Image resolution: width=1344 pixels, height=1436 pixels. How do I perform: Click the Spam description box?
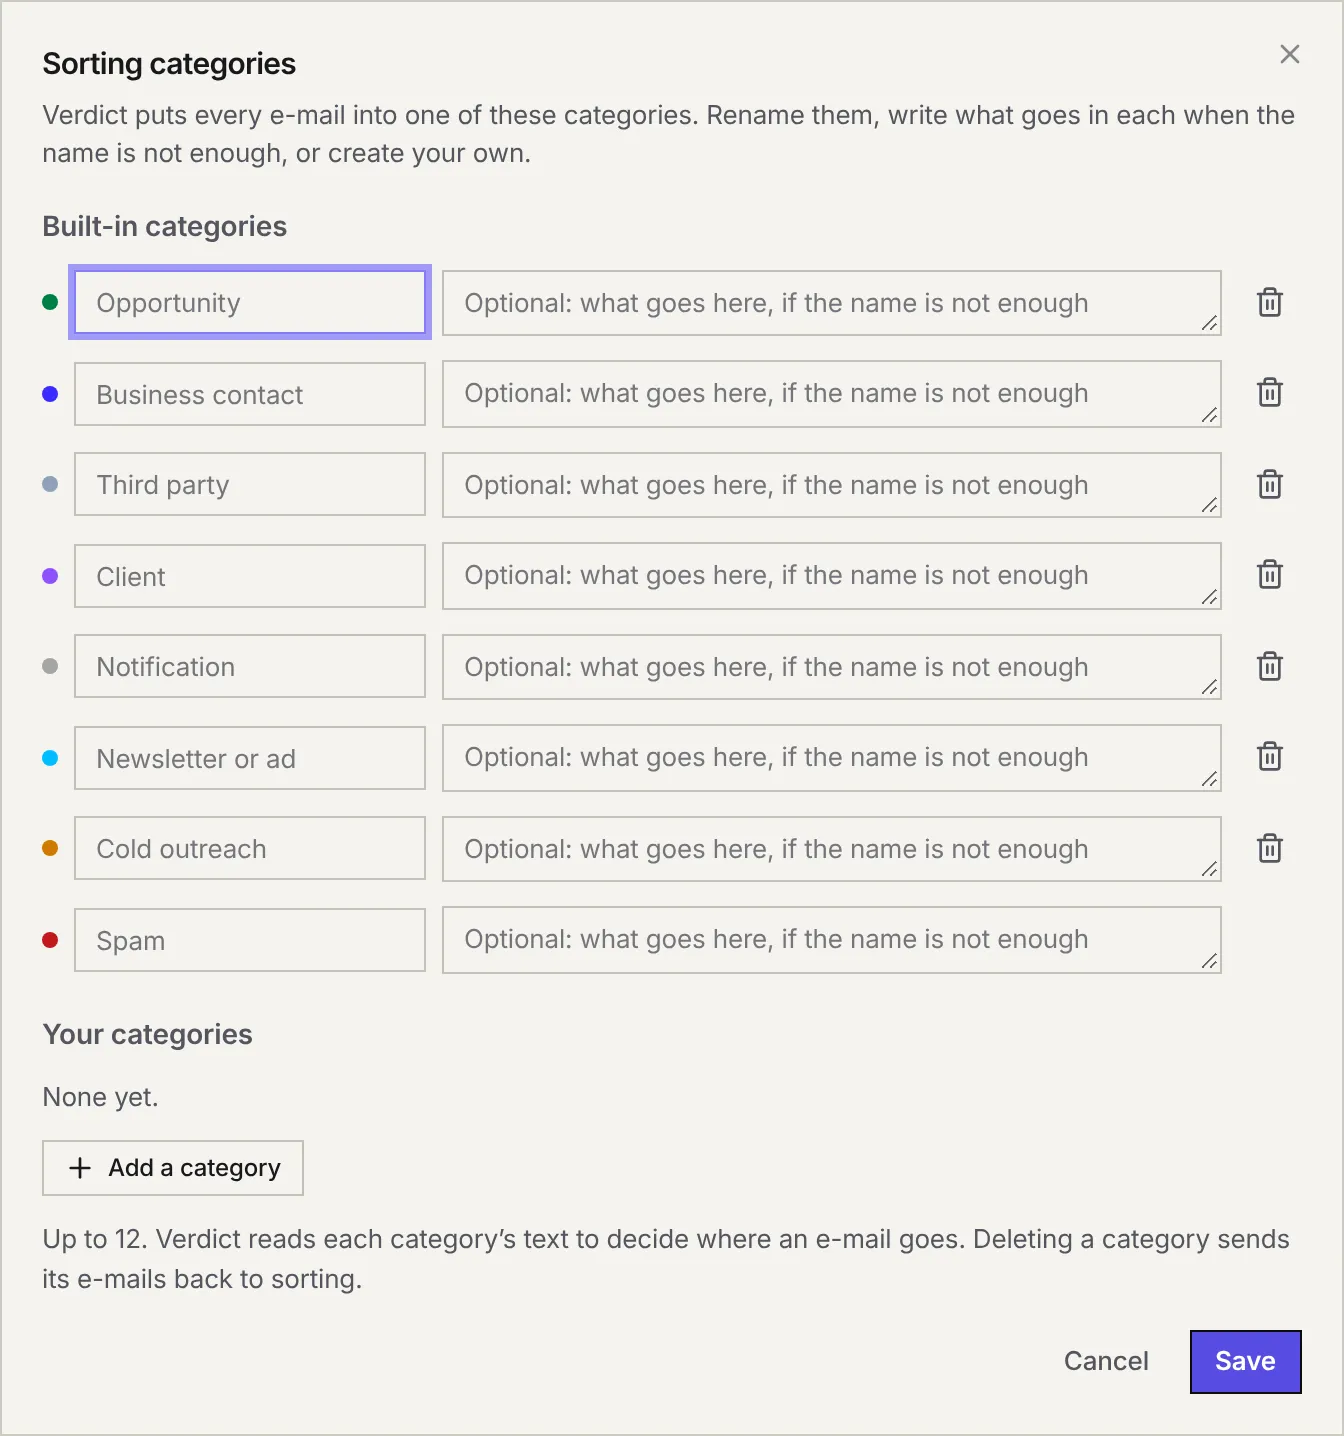(832, 940)
